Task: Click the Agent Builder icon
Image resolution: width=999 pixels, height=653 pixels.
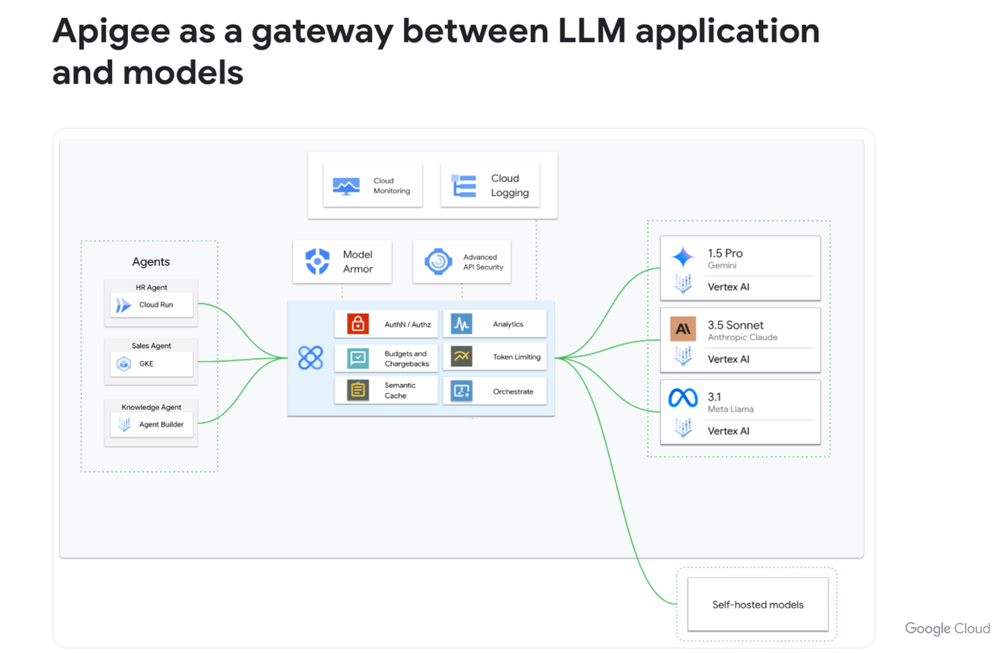Action: pyautogui.click(x=124, y=424)
